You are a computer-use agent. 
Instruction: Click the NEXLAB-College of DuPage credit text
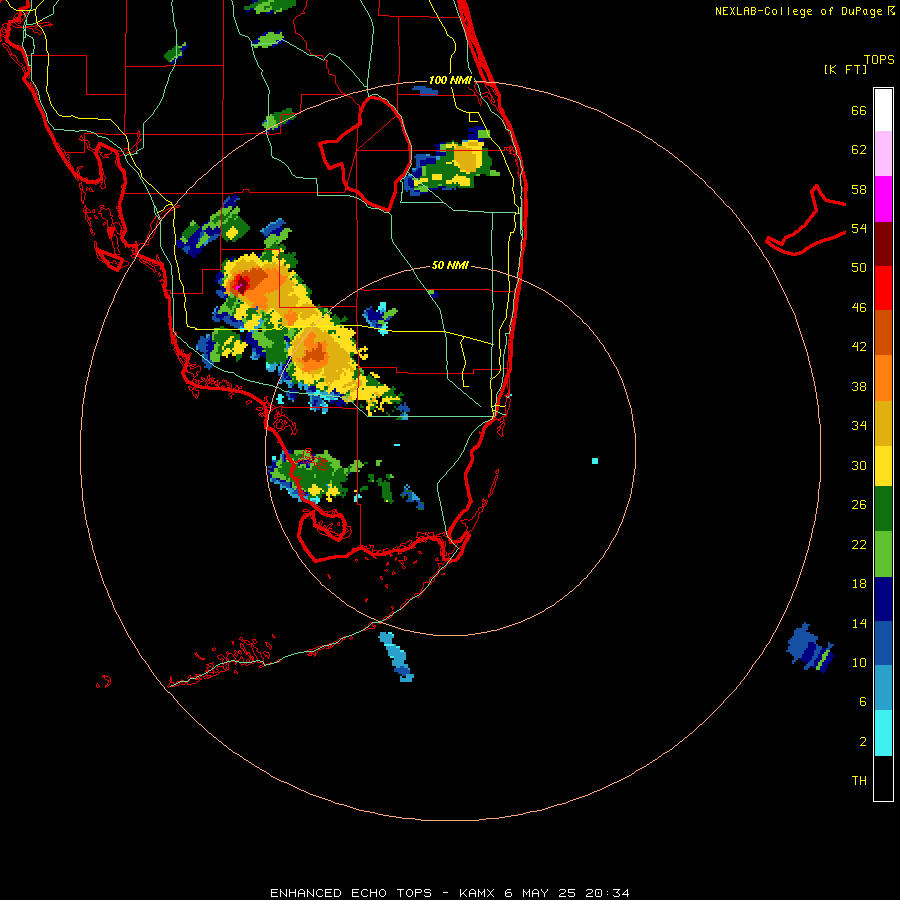805,11
